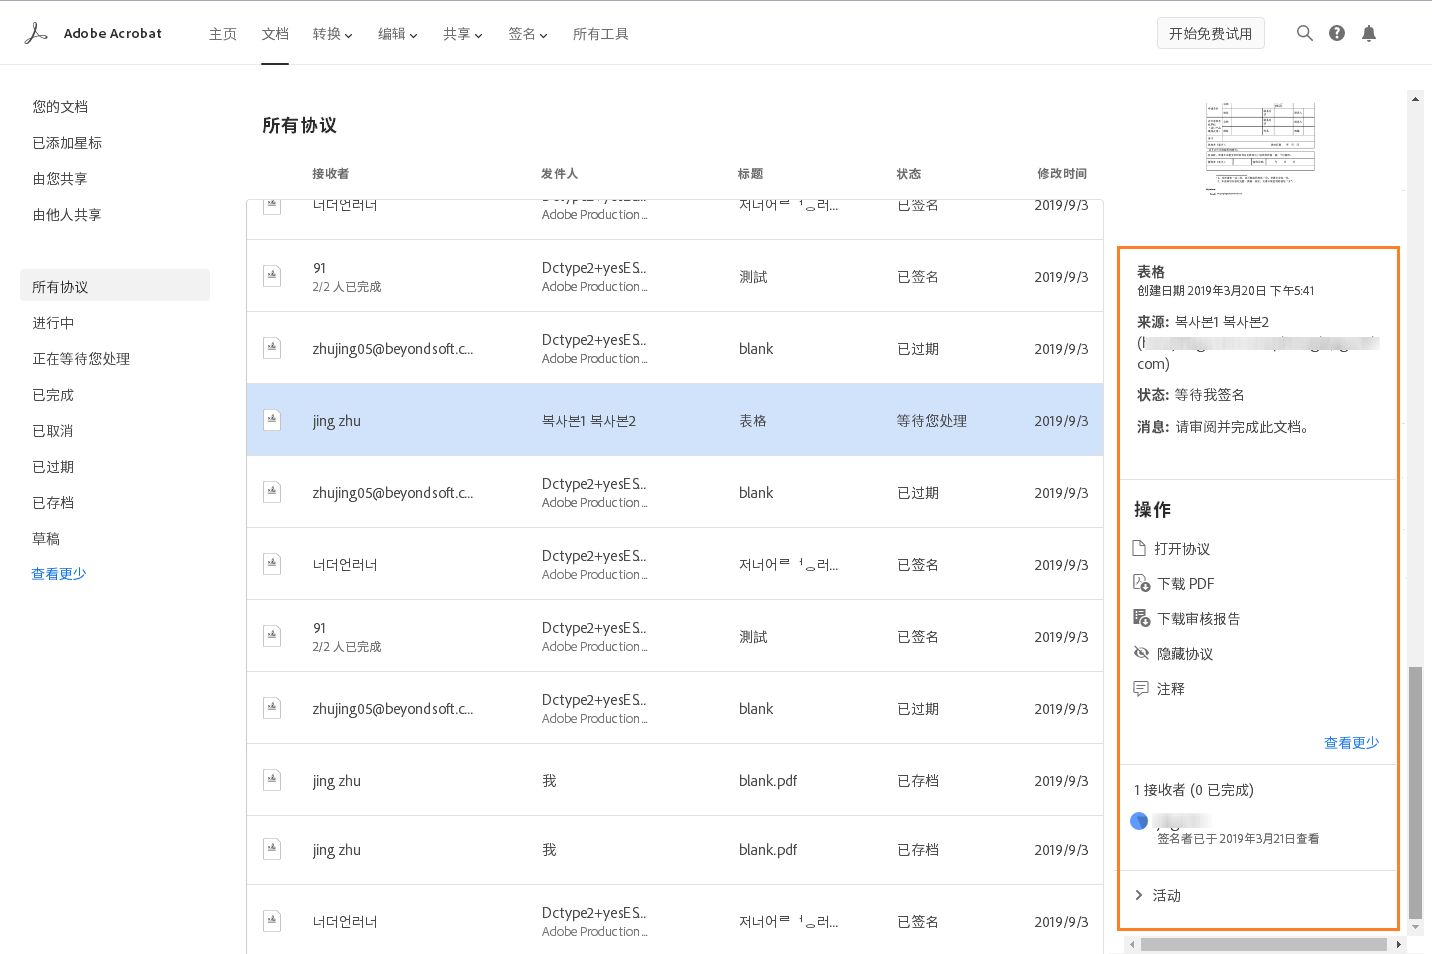This screenshot has height=954, width=1432.
Task: Filter agreements by 已过期 in sidebar
Action: 53,466
